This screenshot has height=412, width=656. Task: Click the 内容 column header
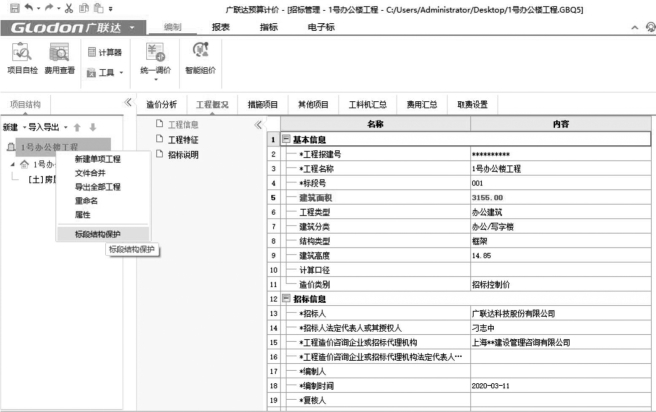pos(561,124)
